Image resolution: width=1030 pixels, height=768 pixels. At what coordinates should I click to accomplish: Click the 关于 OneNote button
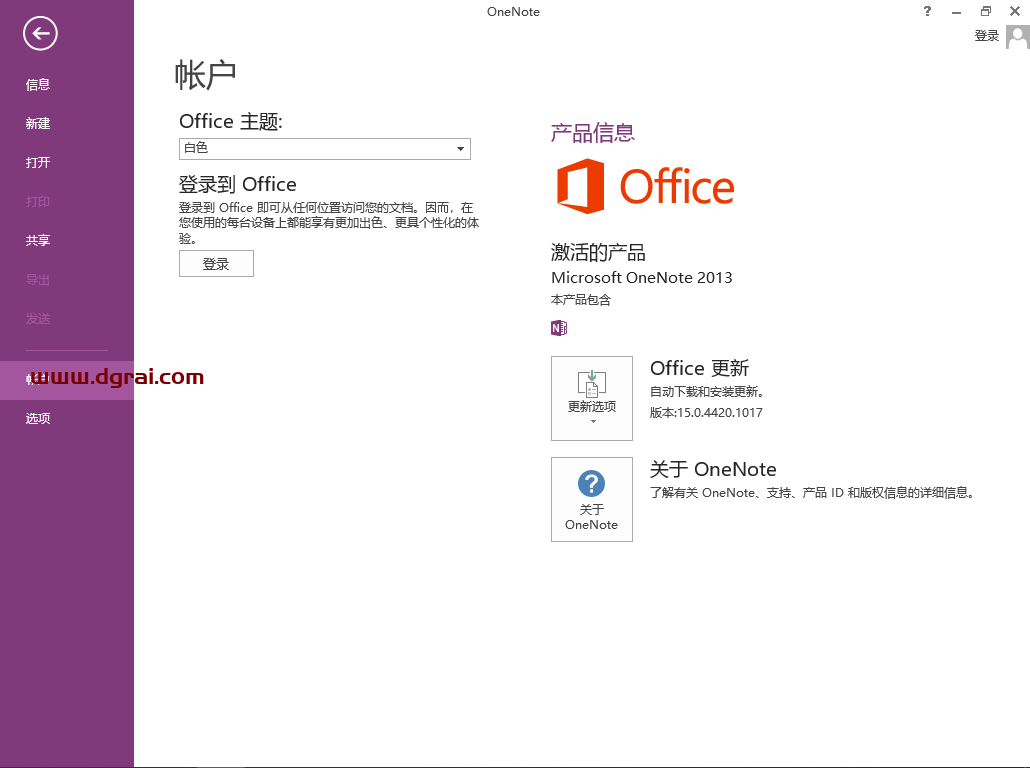pos(592,499)
